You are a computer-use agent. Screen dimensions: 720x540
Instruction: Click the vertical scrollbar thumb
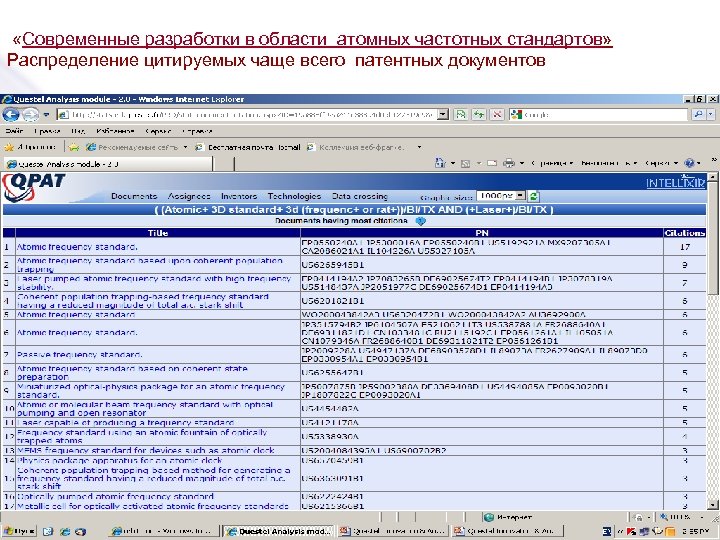(x=712, y=239)
